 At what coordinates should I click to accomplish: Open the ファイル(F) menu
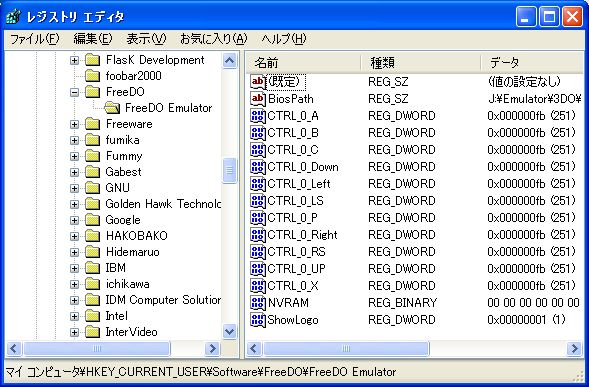[34, 39]
